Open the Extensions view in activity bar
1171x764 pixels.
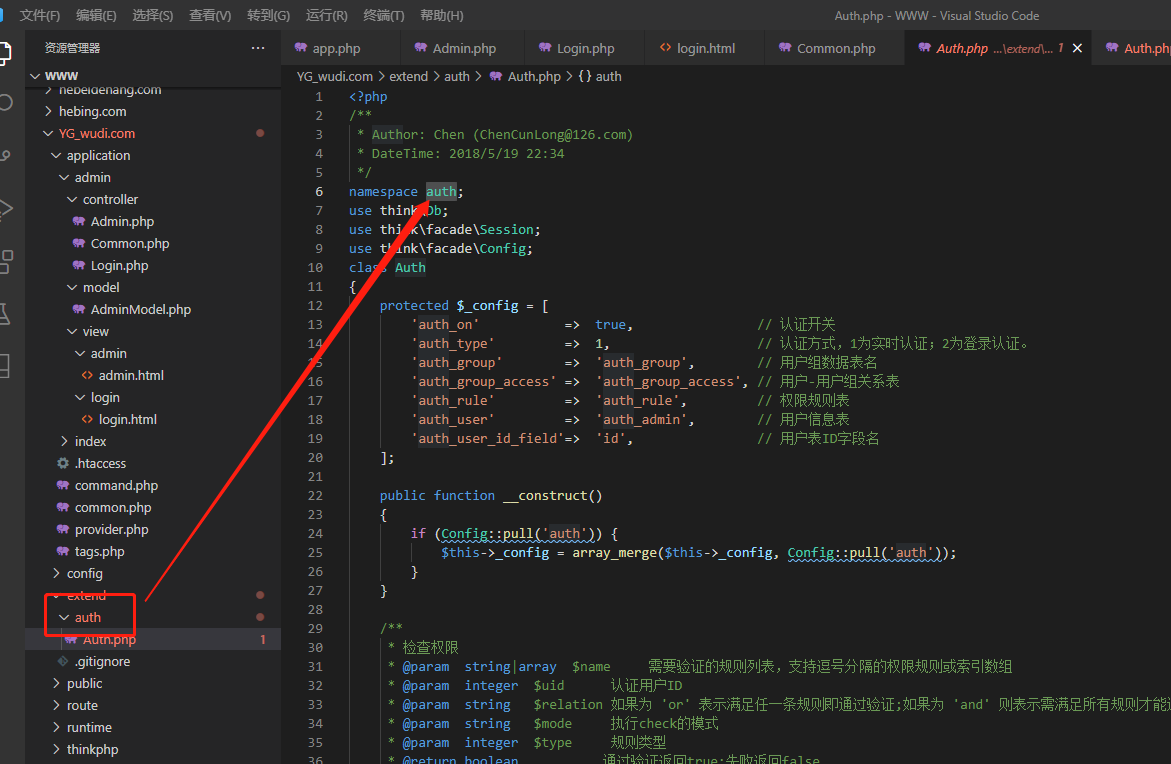(x=6, y=261)
